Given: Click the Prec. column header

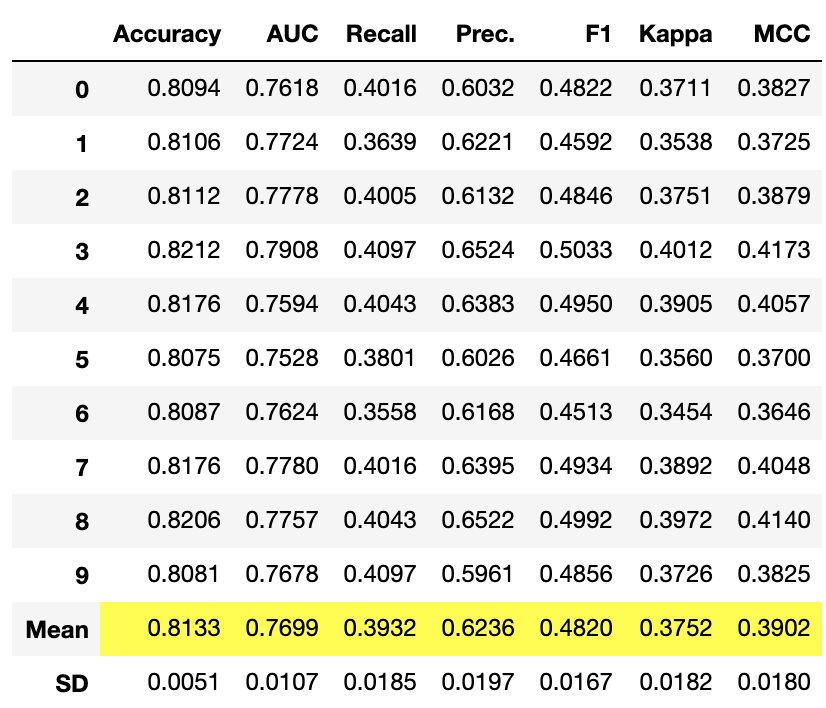Looking at the screenshot, I should [485, 34].
